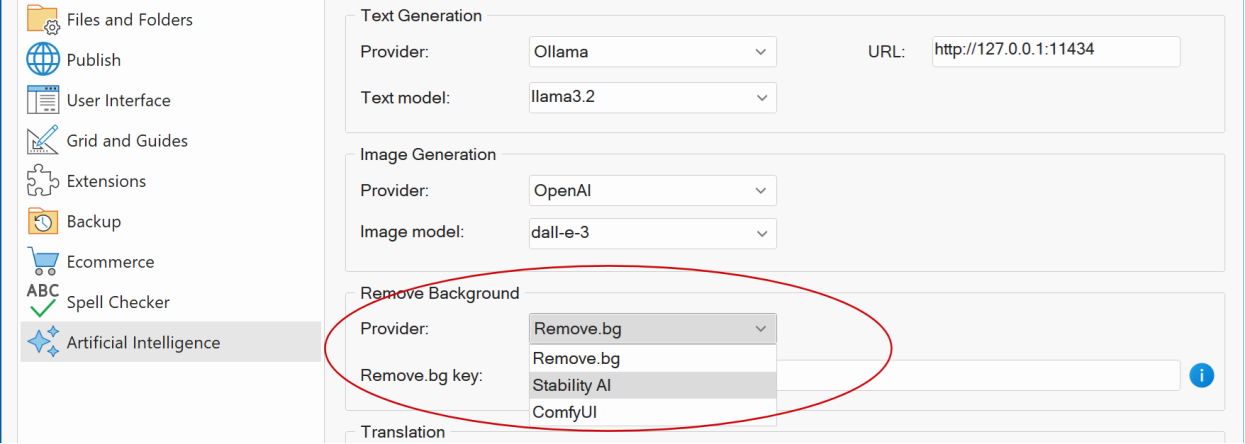
Task: Click the Grid and Guides ruler icon
Action: pos(43,141)
